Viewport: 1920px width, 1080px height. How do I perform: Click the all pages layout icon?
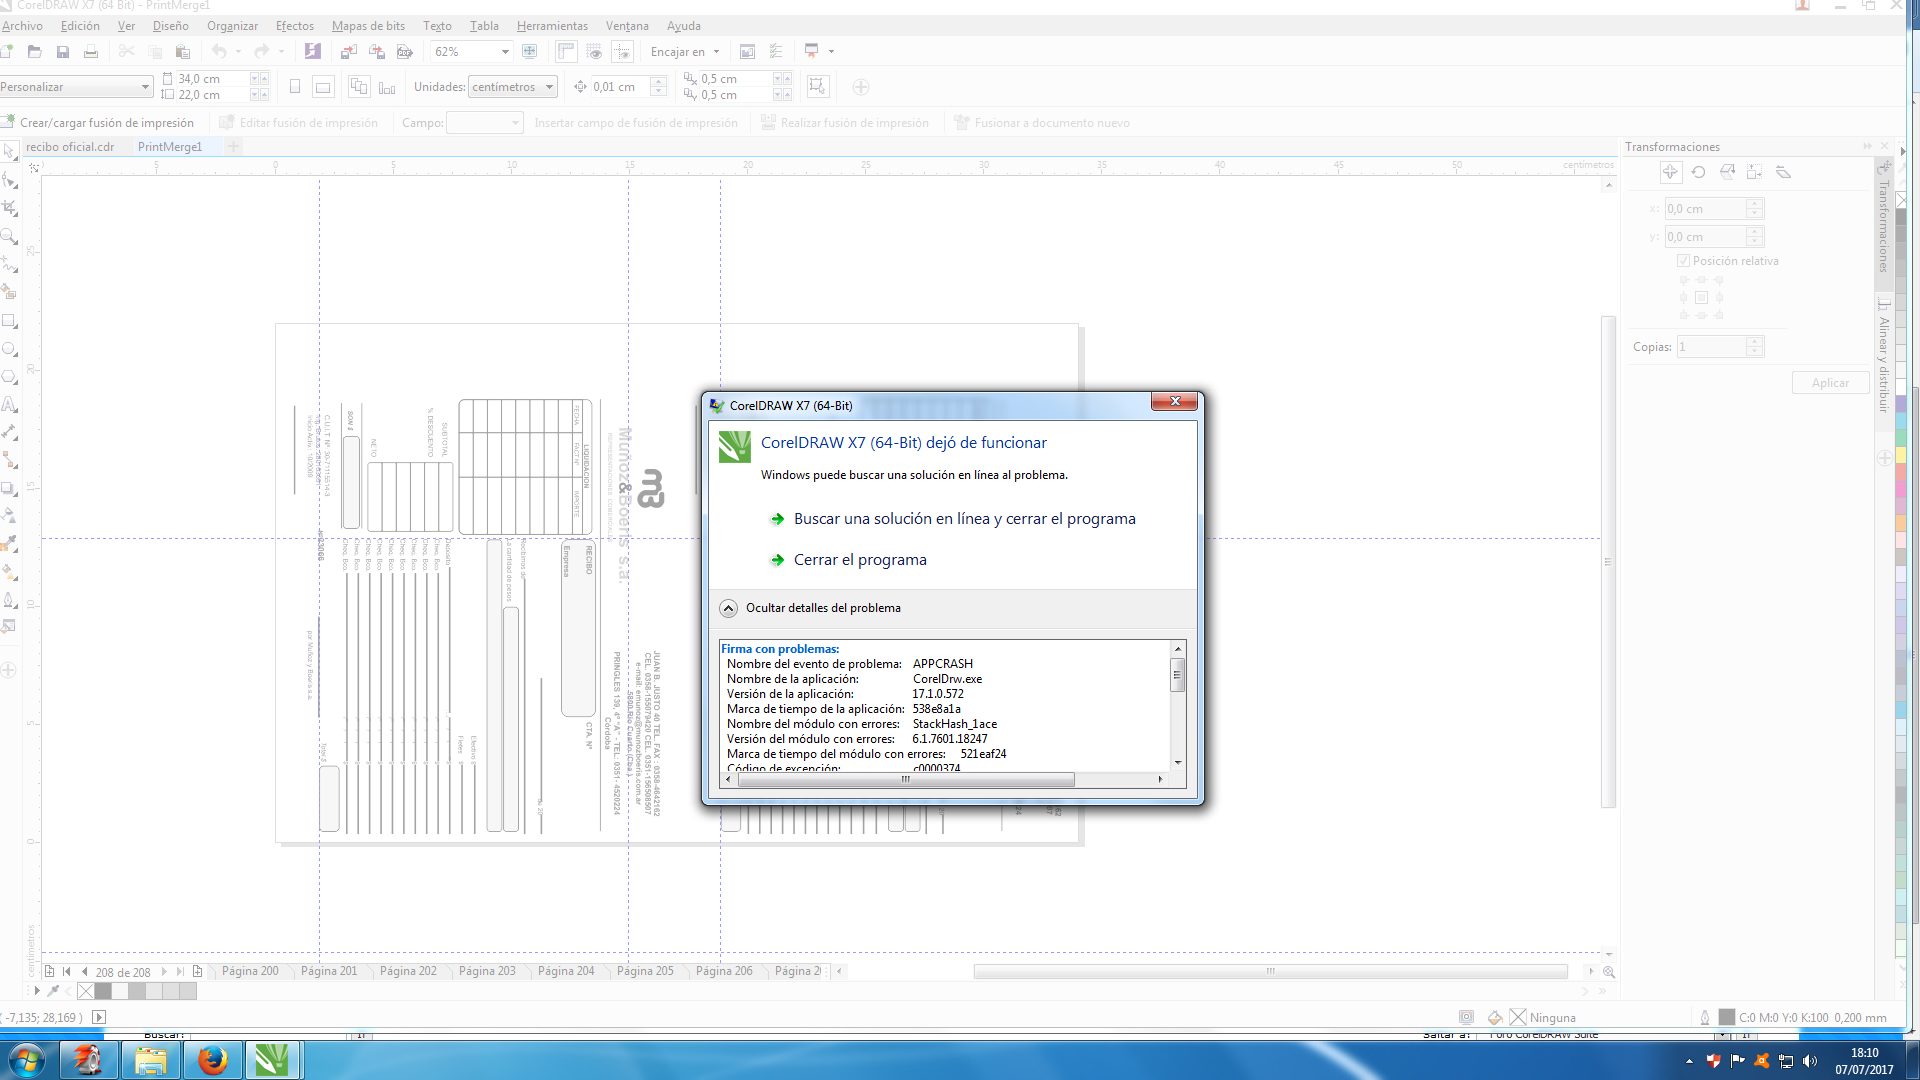click(x=359, y=87)
